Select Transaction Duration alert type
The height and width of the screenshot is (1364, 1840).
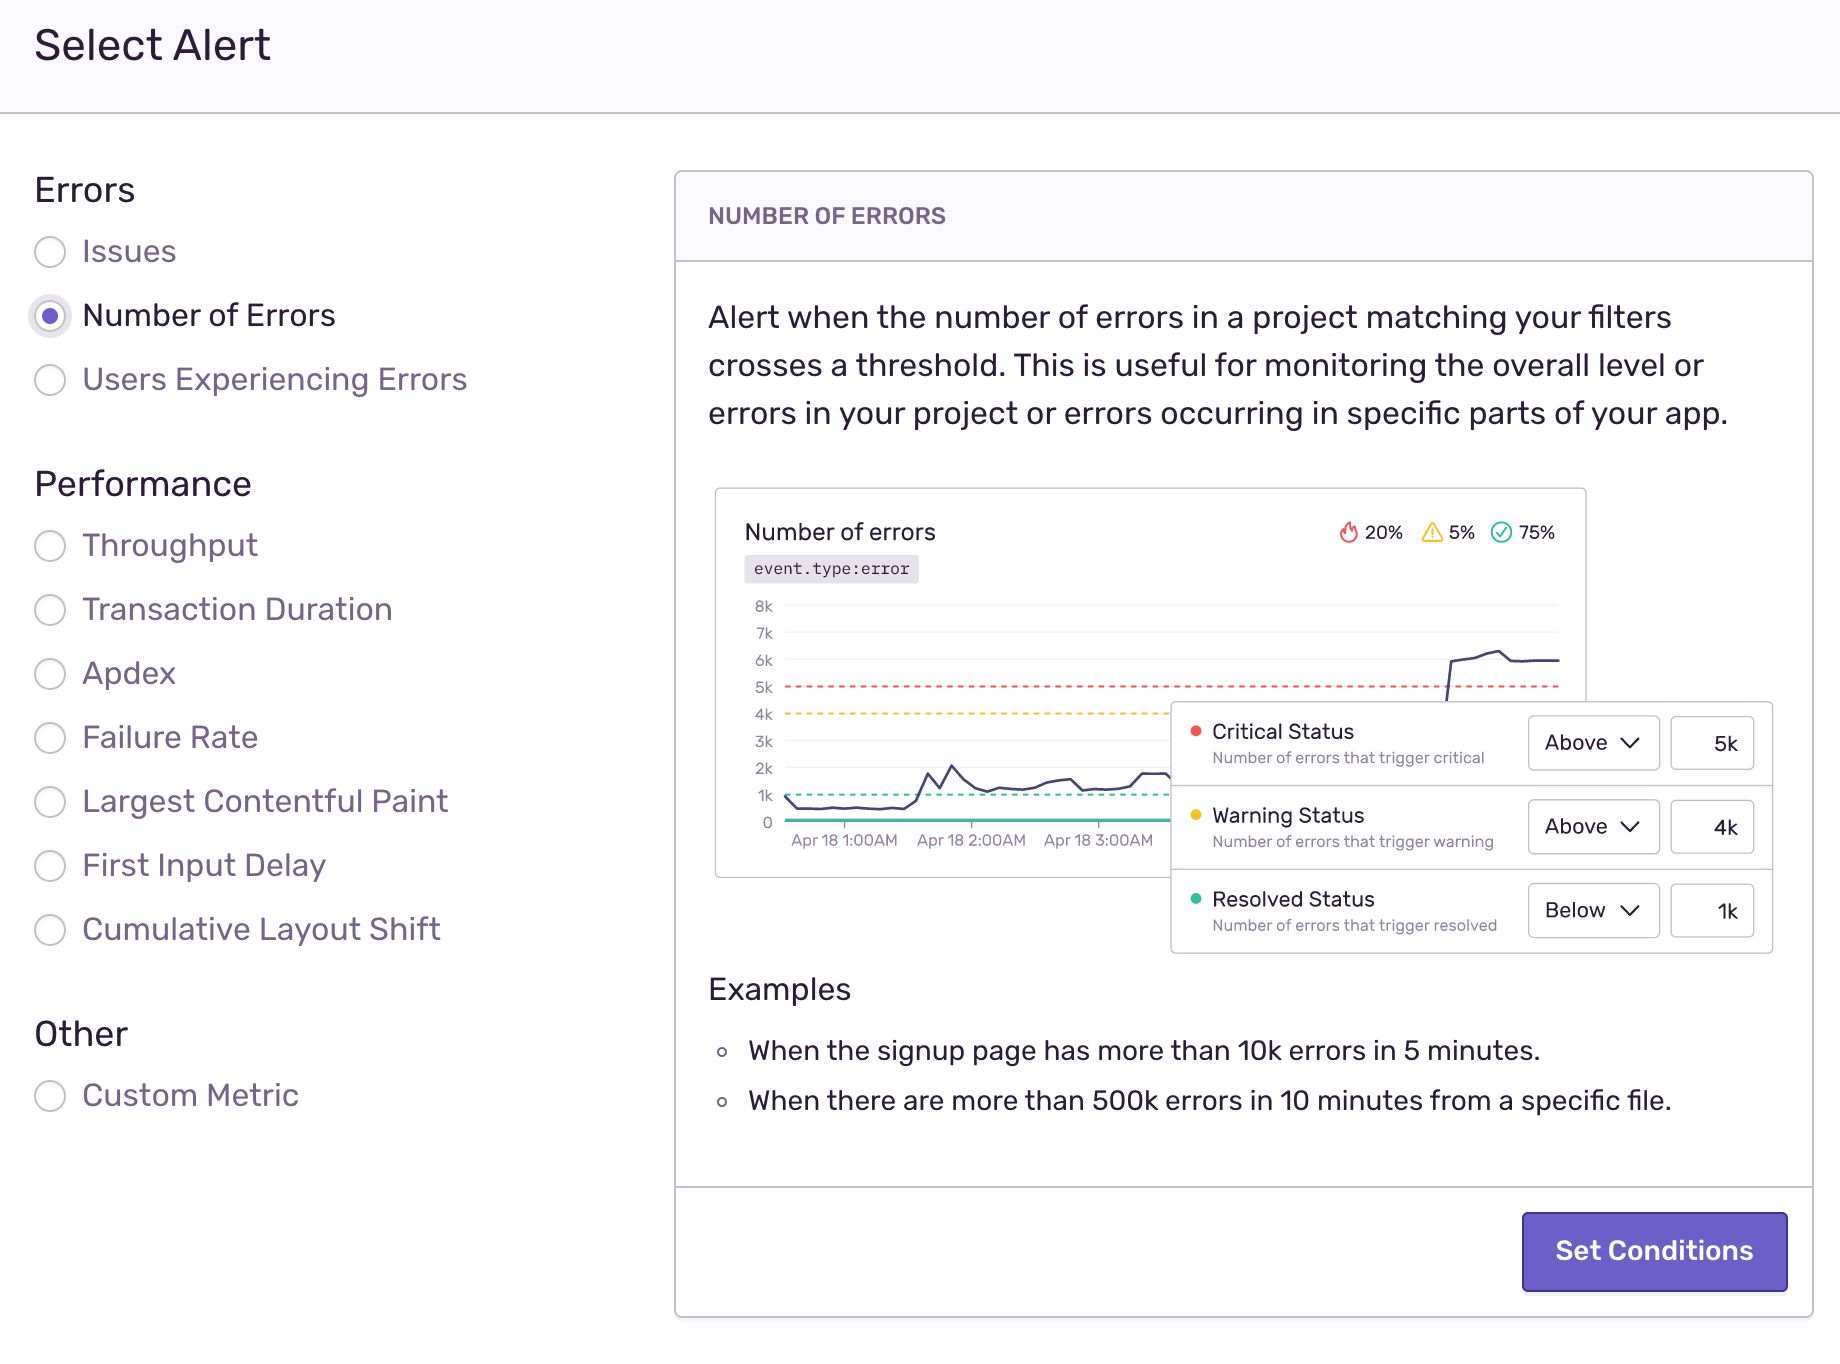[x=50, y=610]
